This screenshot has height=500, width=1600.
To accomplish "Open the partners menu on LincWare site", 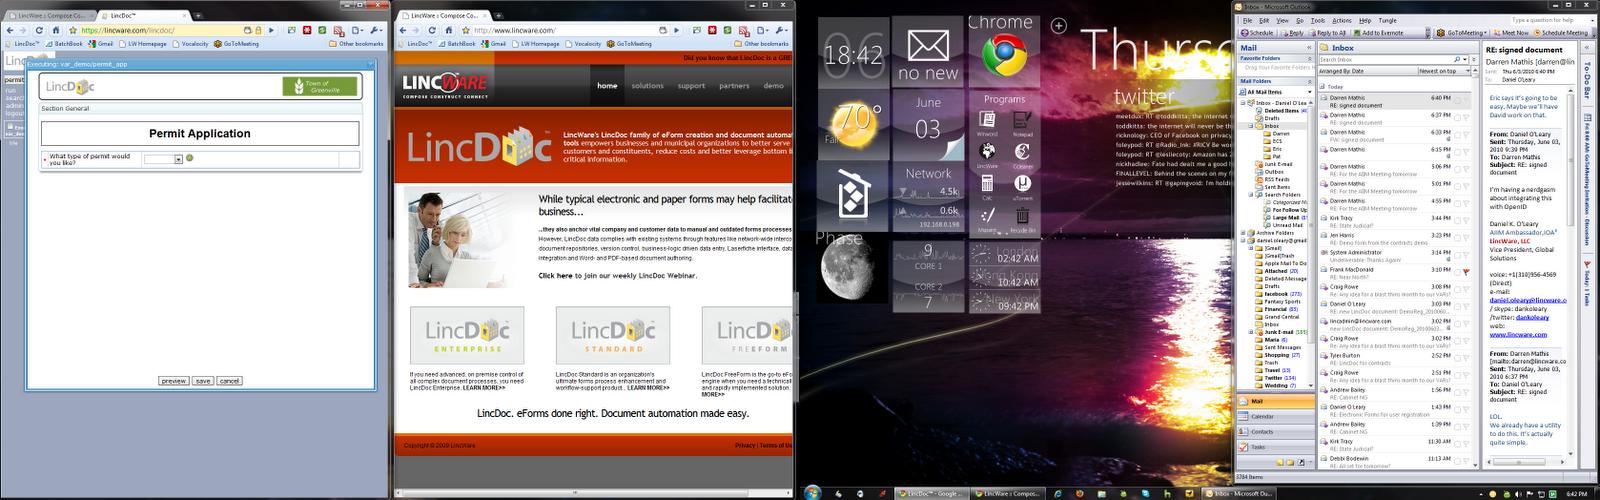I will pyautogui.click(x=734, y=86).
